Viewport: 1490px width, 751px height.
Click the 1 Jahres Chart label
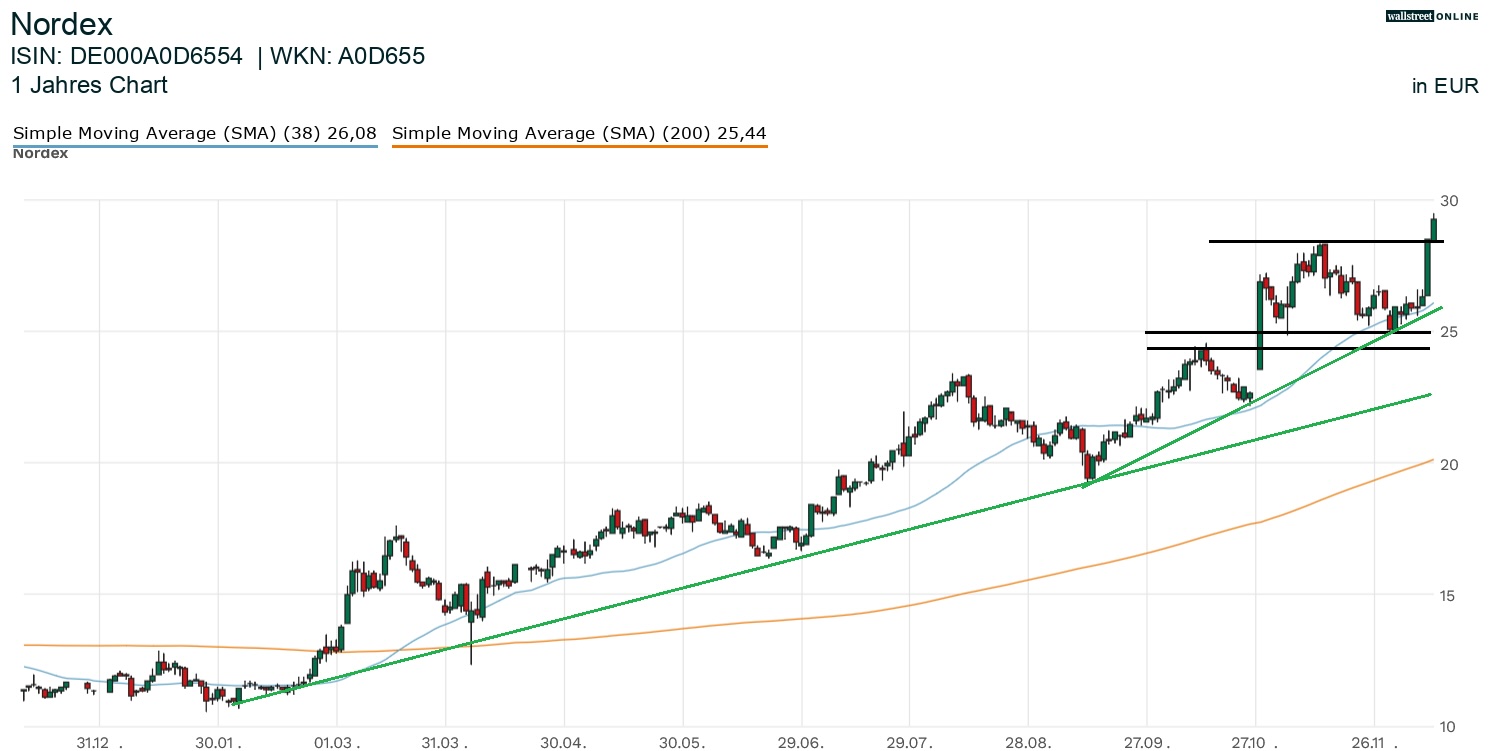pos(89,85)
